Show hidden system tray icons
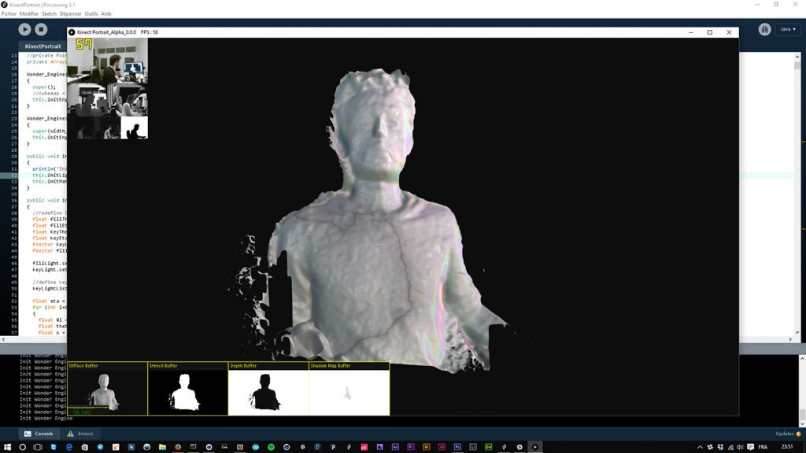Screen dimensions: 806x453 (x=700, y=447)
